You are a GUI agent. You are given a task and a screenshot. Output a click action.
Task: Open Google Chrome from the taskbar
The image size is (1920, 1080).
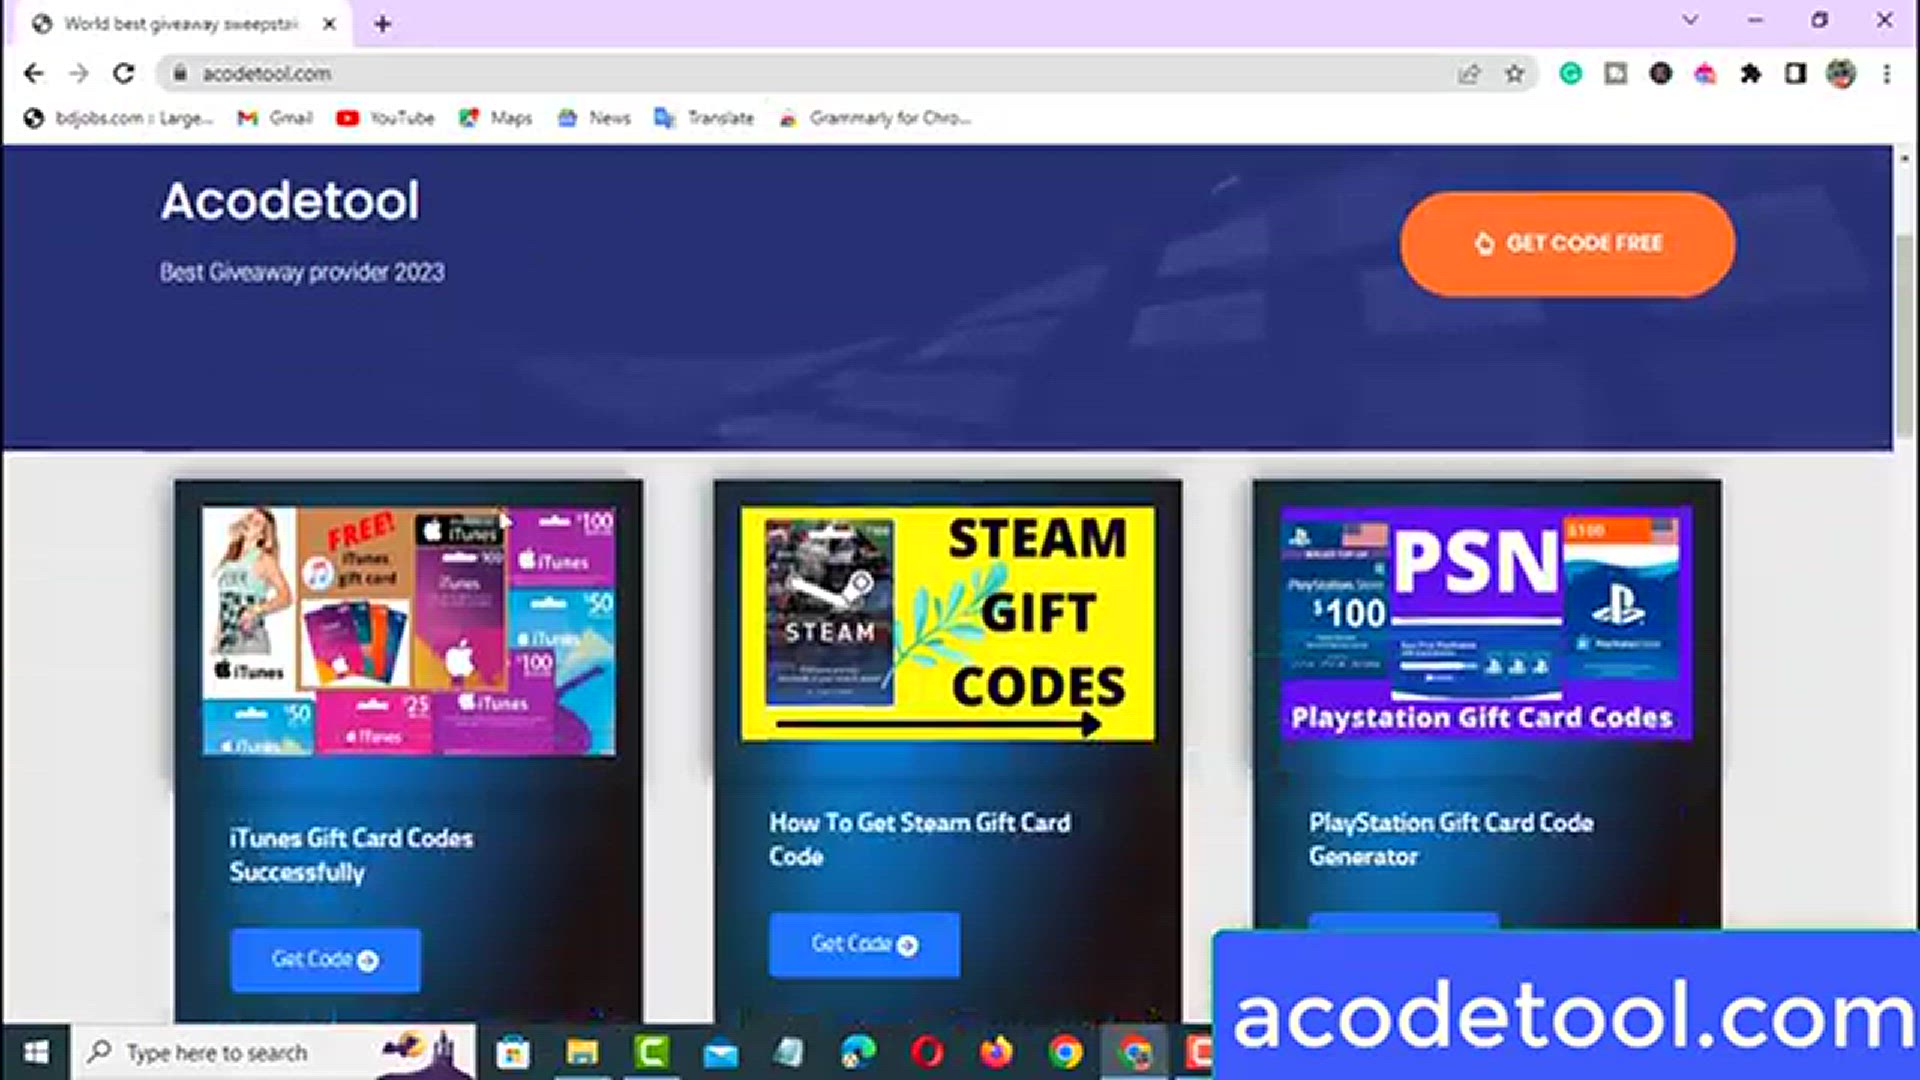[x=1065, y=1052]
